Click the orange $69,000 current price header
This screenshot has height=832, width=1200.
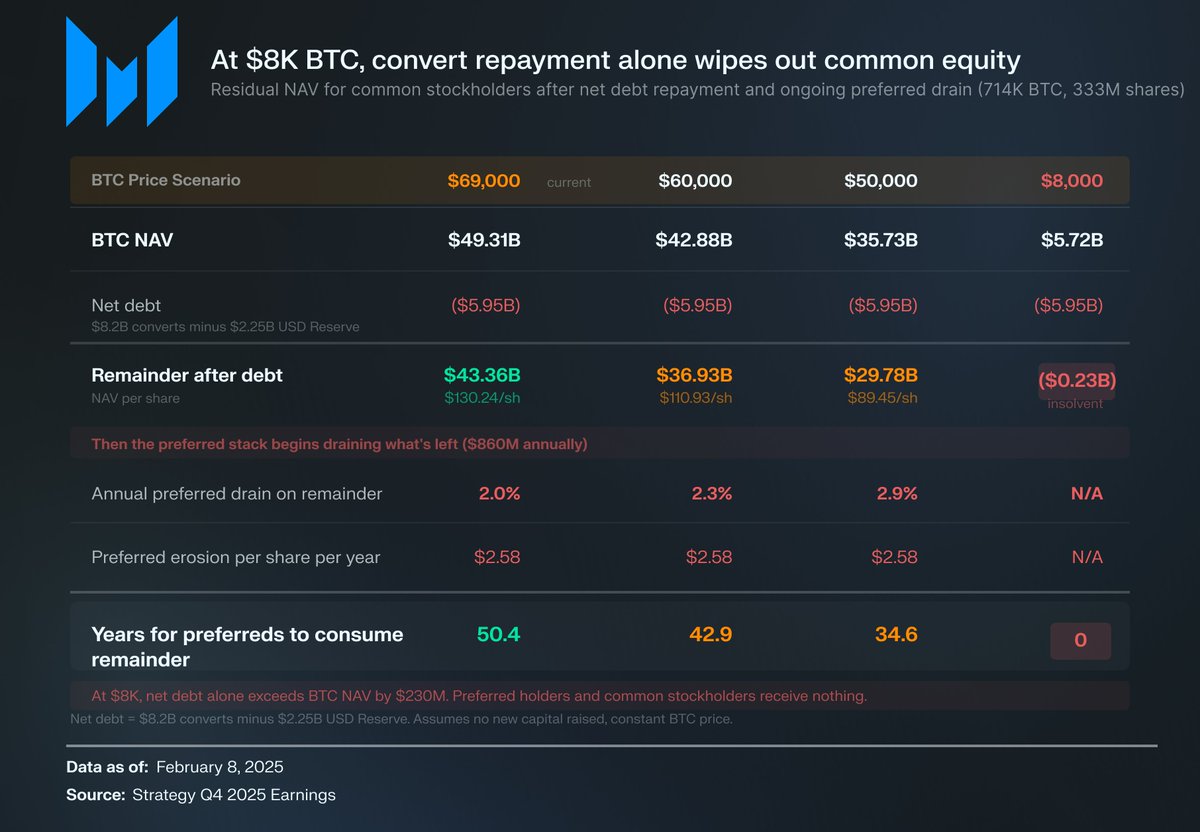pos(484,181)
